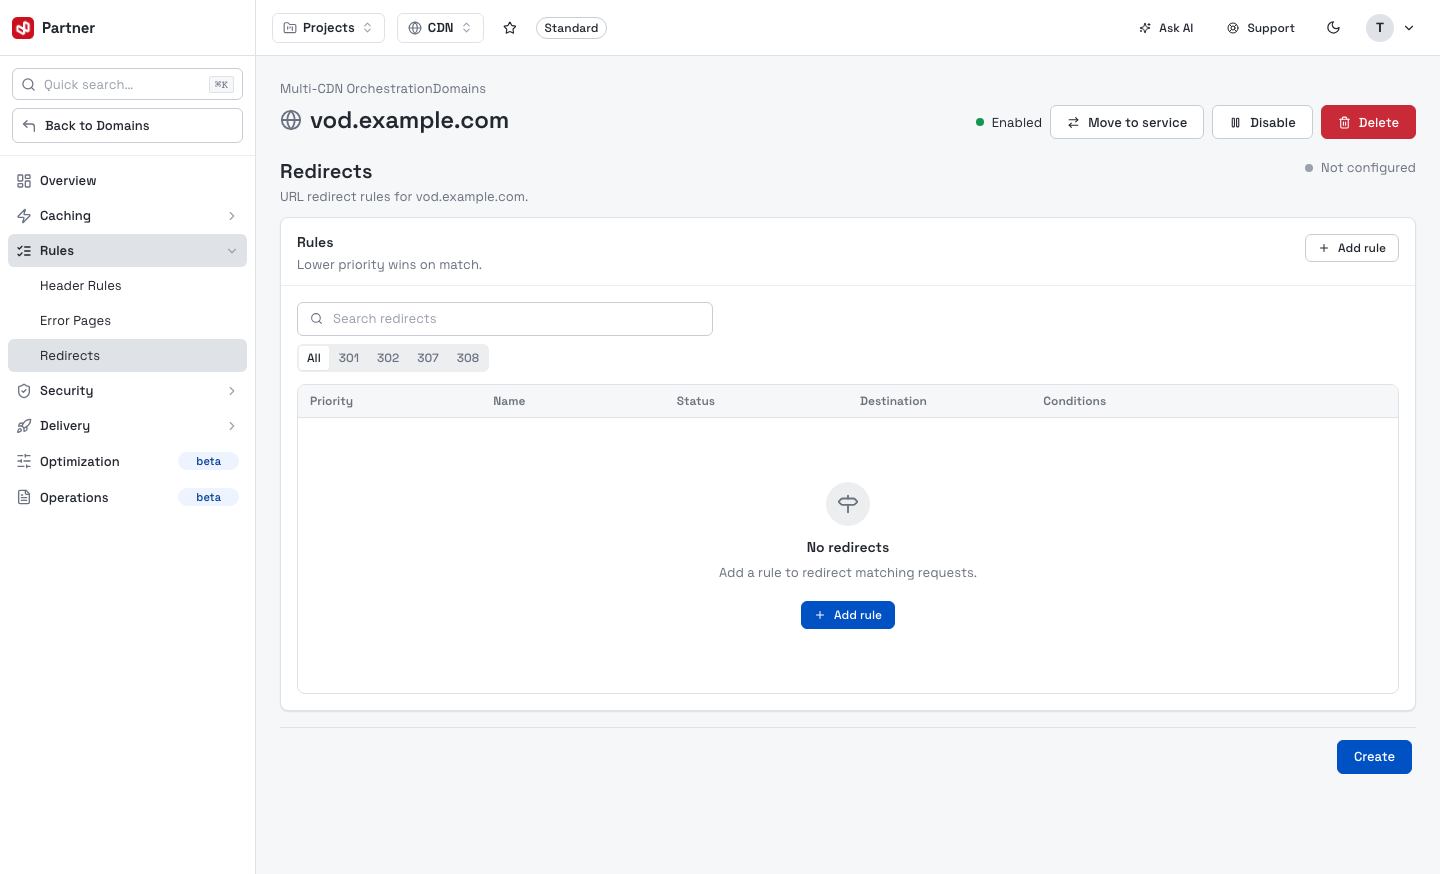
Task: Favorite with the star icon
Action: click(x=510, y=28)
